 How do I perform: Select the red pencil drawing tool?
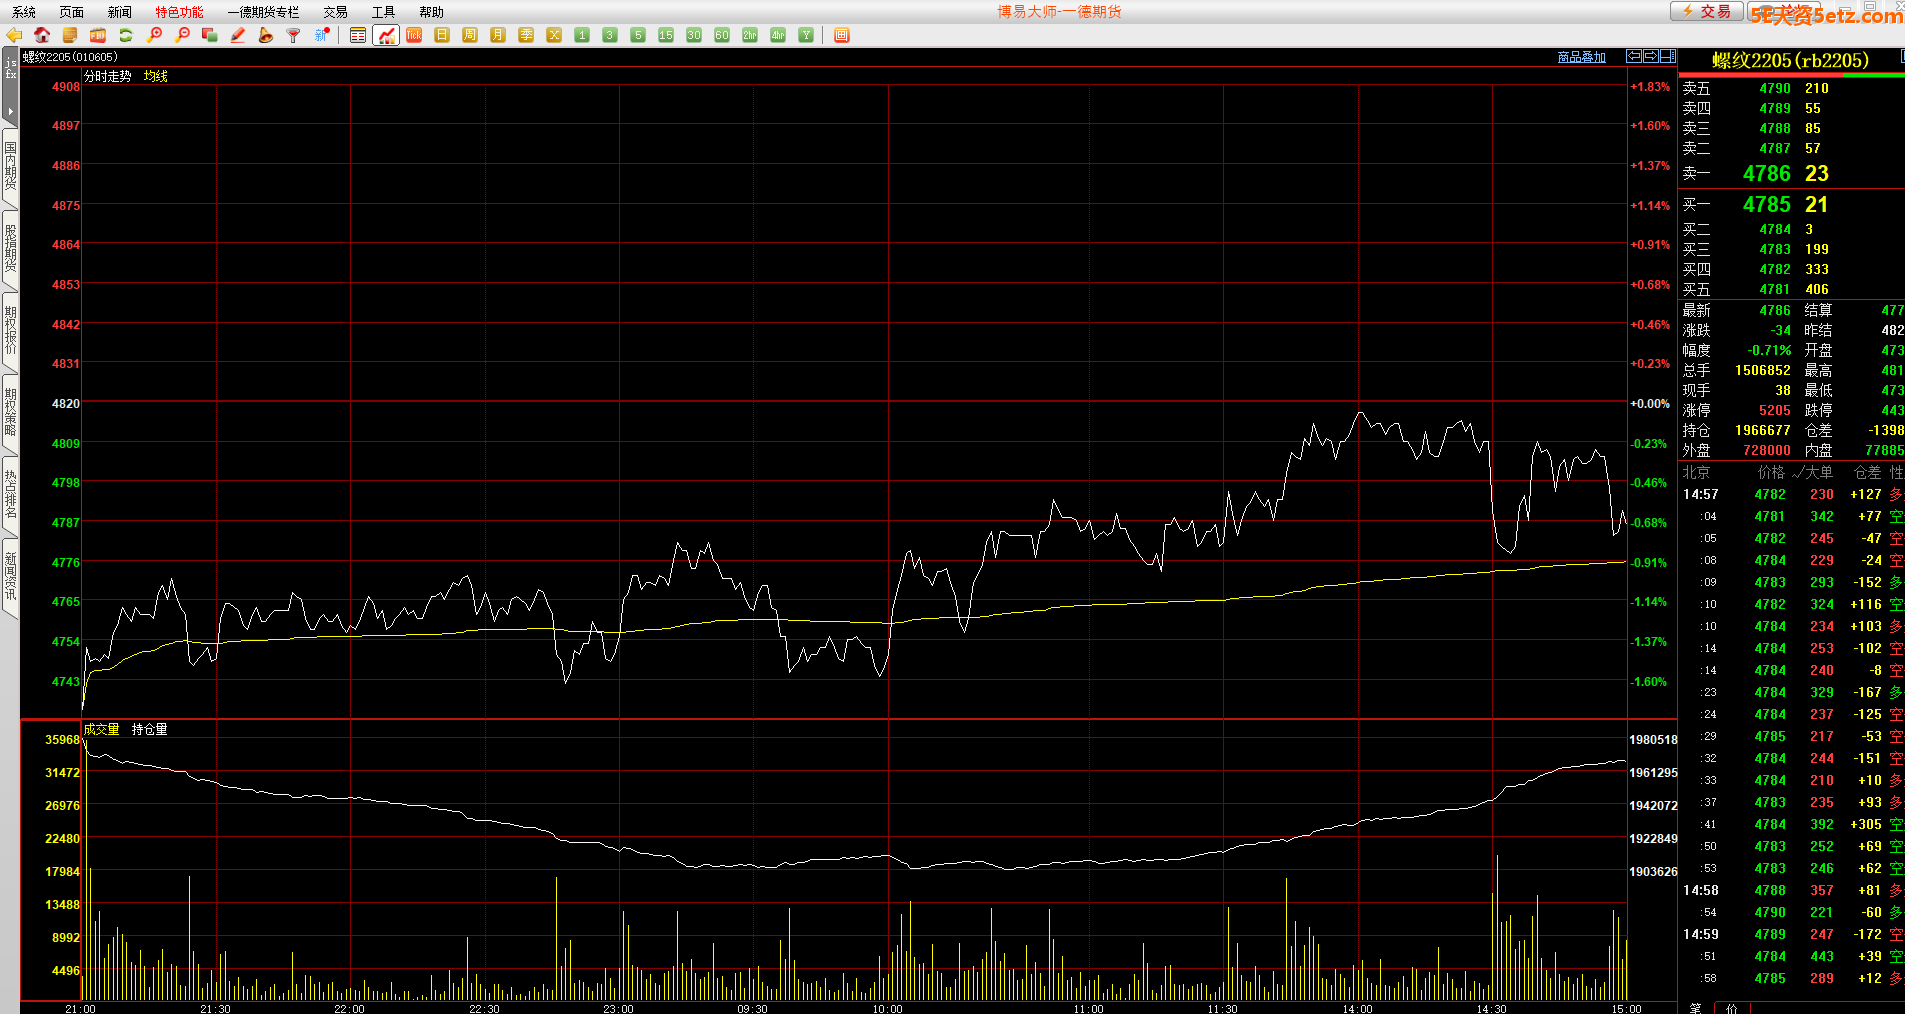[238, 35]
